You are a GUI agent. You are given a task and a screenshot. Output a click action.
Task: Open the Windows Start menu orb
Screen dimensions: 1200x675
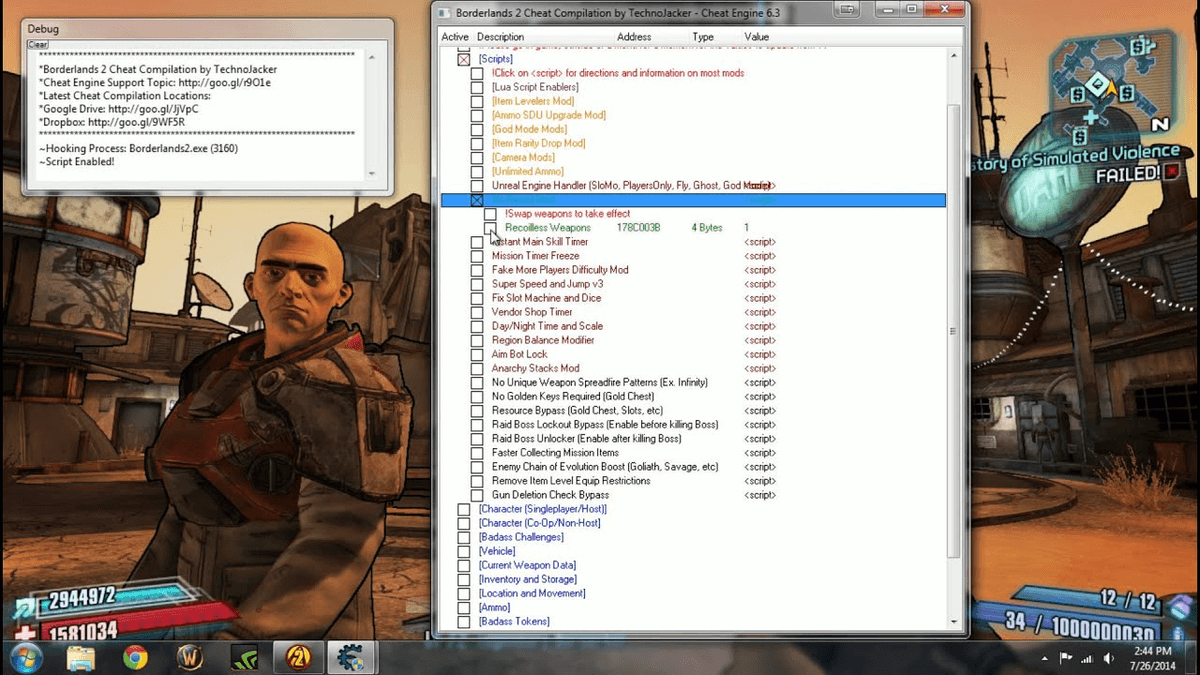click(x=25, y=657)
